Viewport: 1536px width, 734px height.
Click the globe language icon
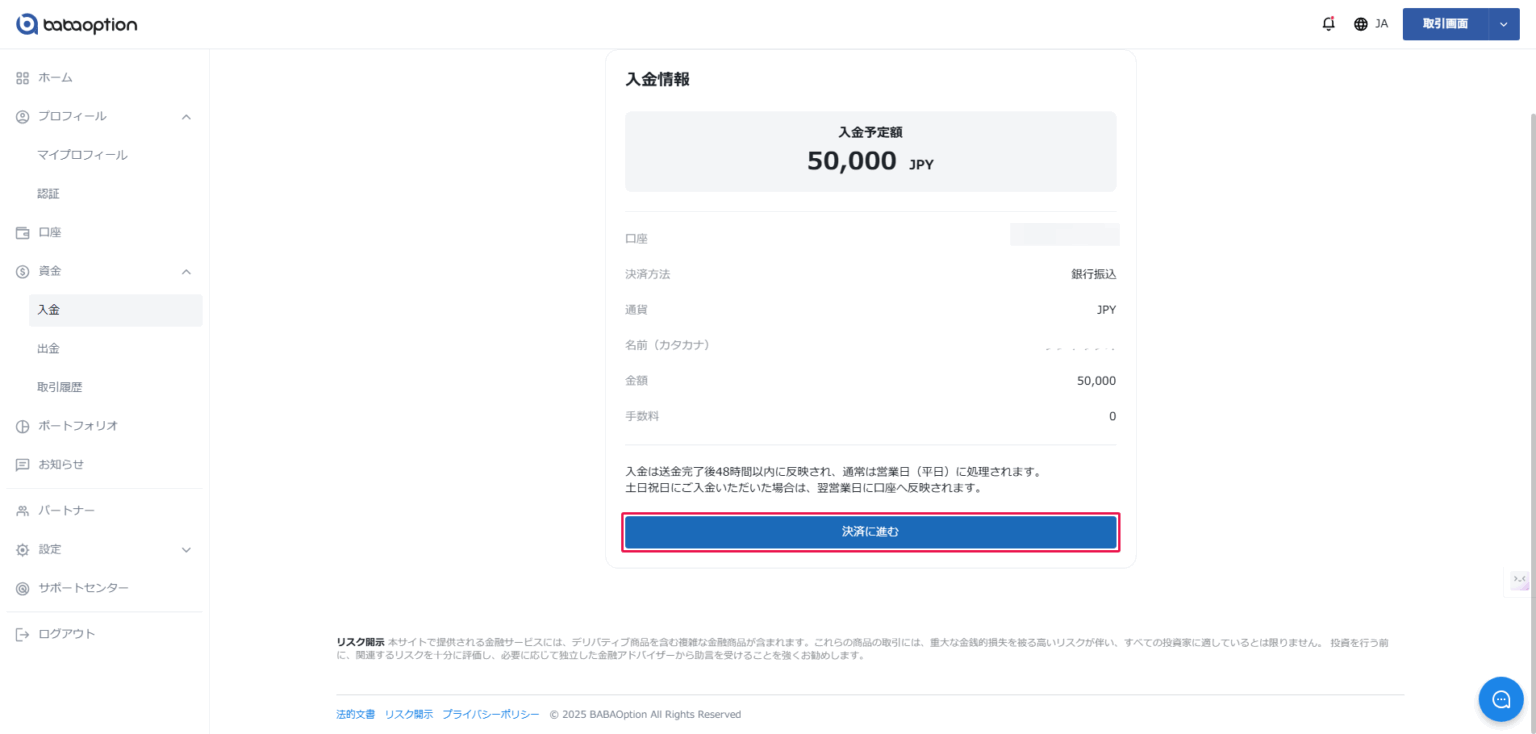tap(1361, 24)
